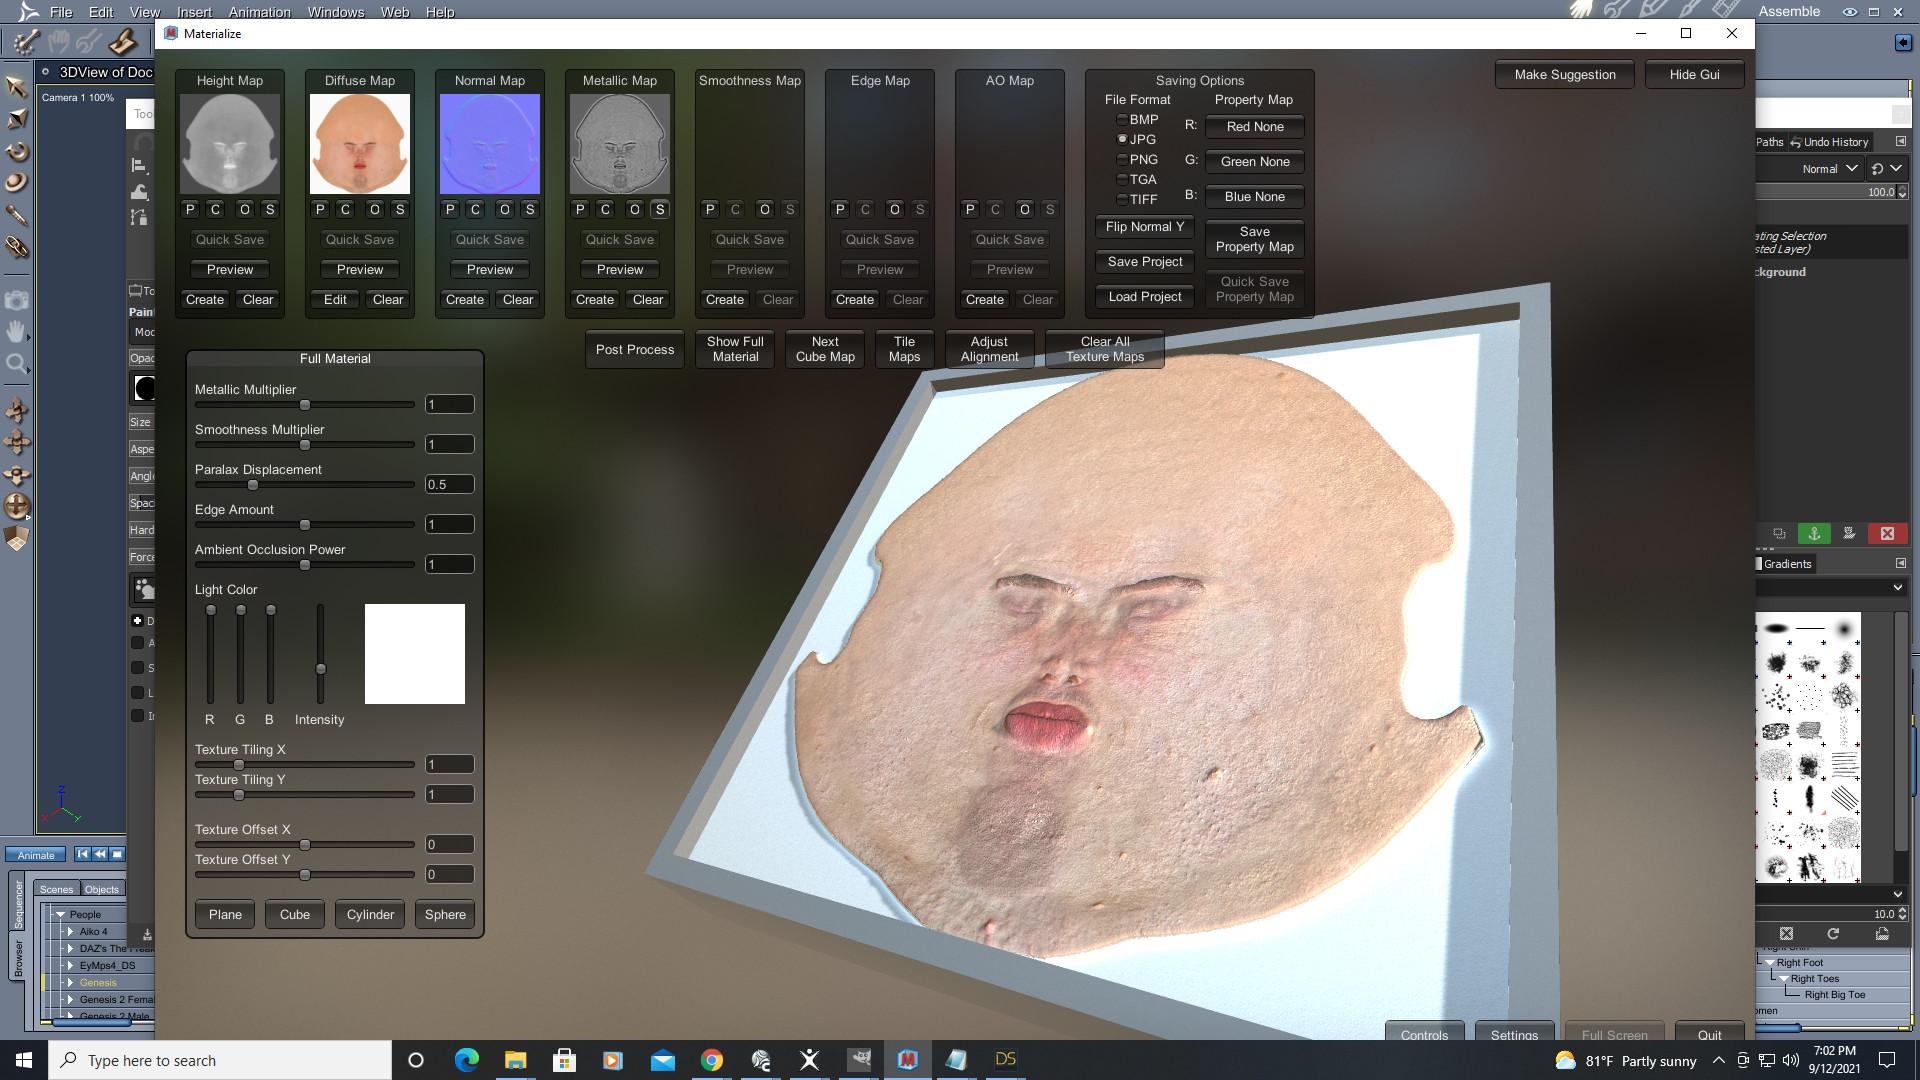Image resolution: width=1920 pixels, height=1080 pixels.
Task: Select PNG file format radio button
Action: click(x=1122, y=160)
